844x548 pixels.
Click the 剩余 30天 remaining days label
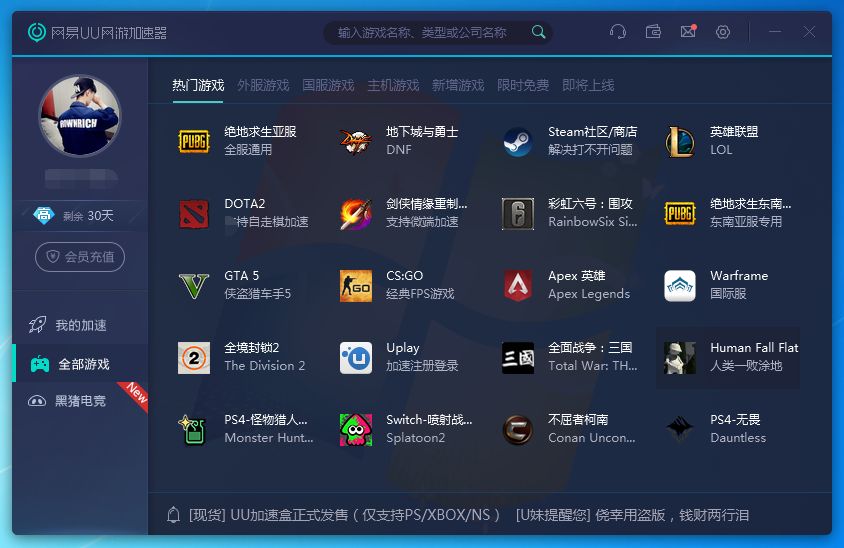point(88,216)
